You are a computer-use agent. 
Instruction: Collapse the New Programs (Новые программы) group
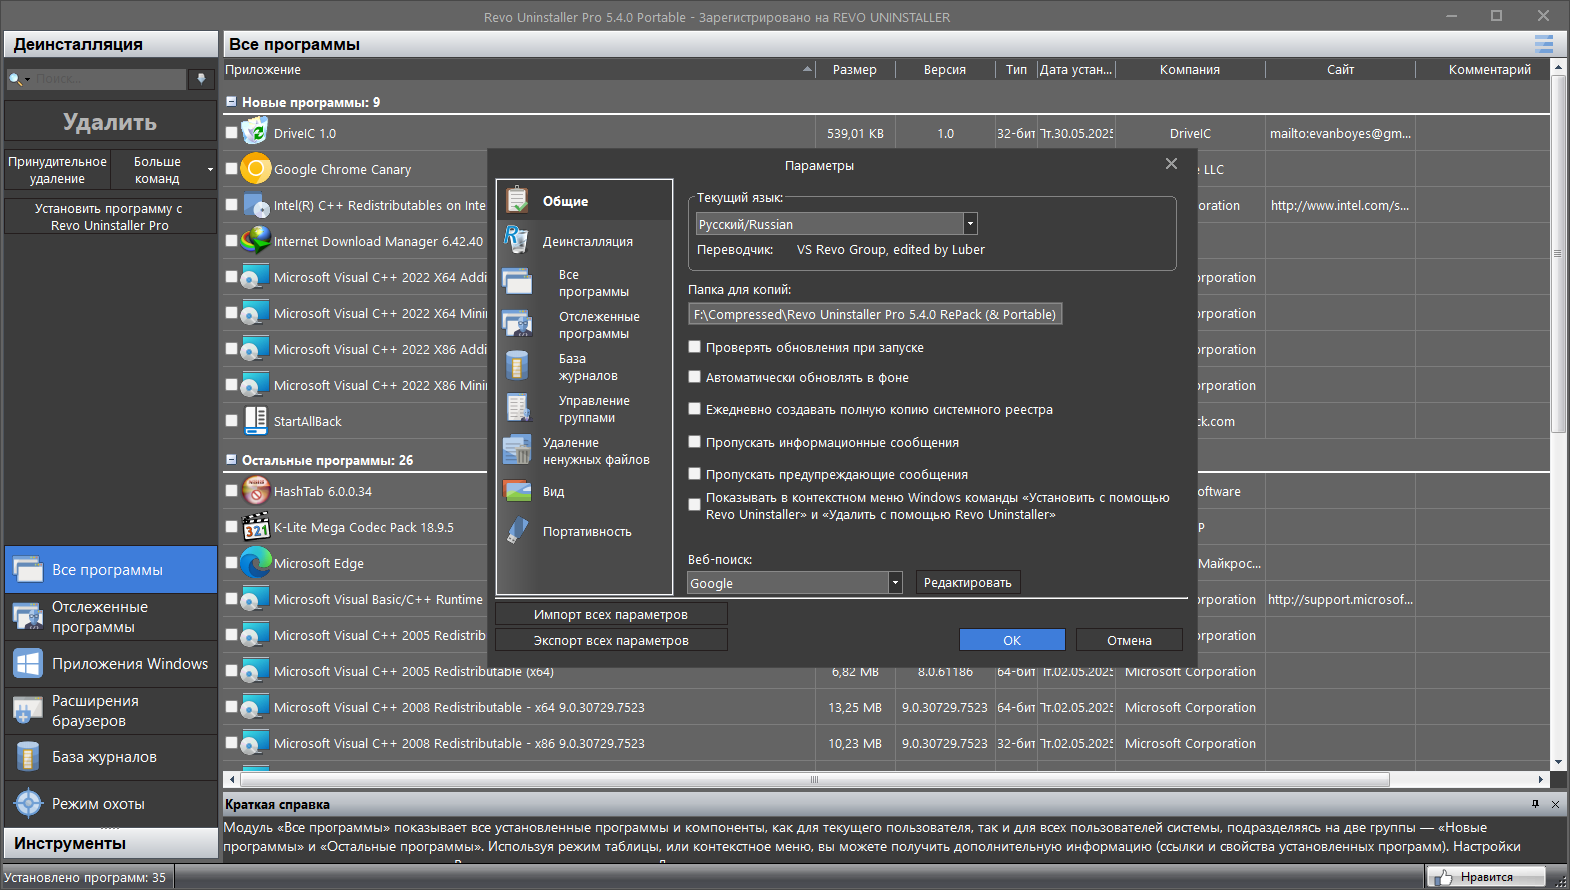231,102
